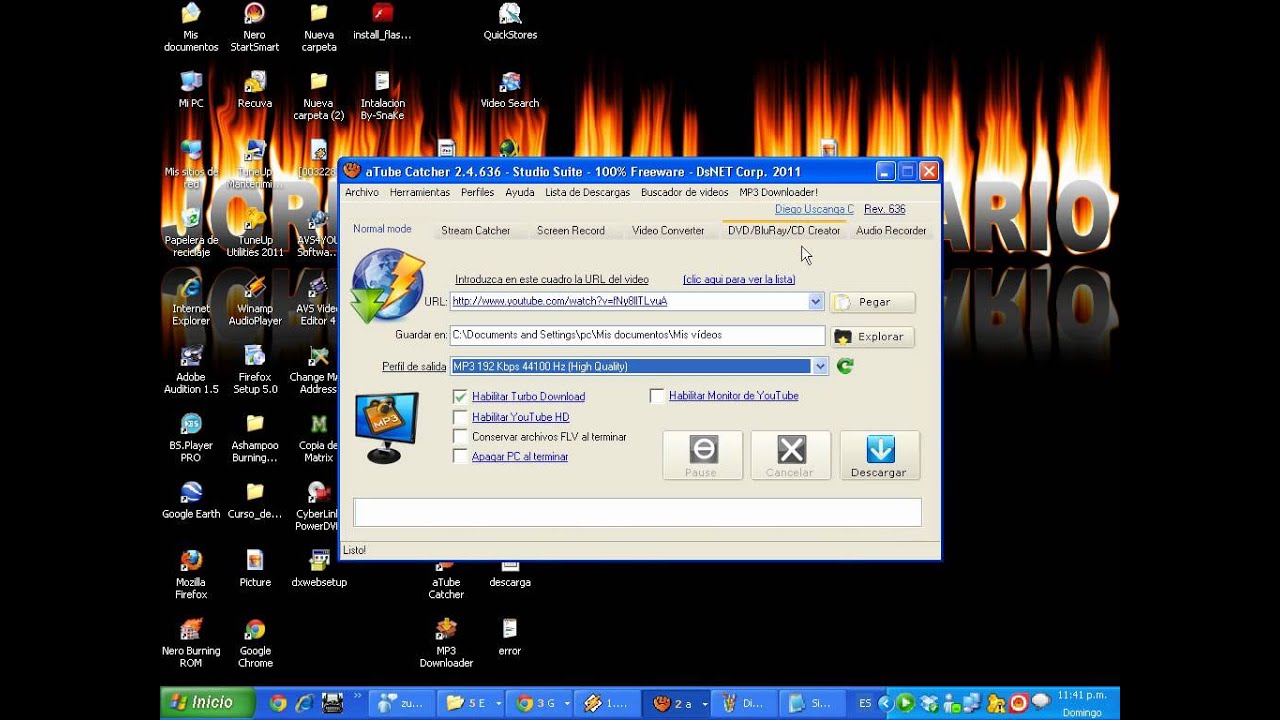The image size is (1280, 720).
Task: Open Recuva desktop icon
Action: [255, 90]
